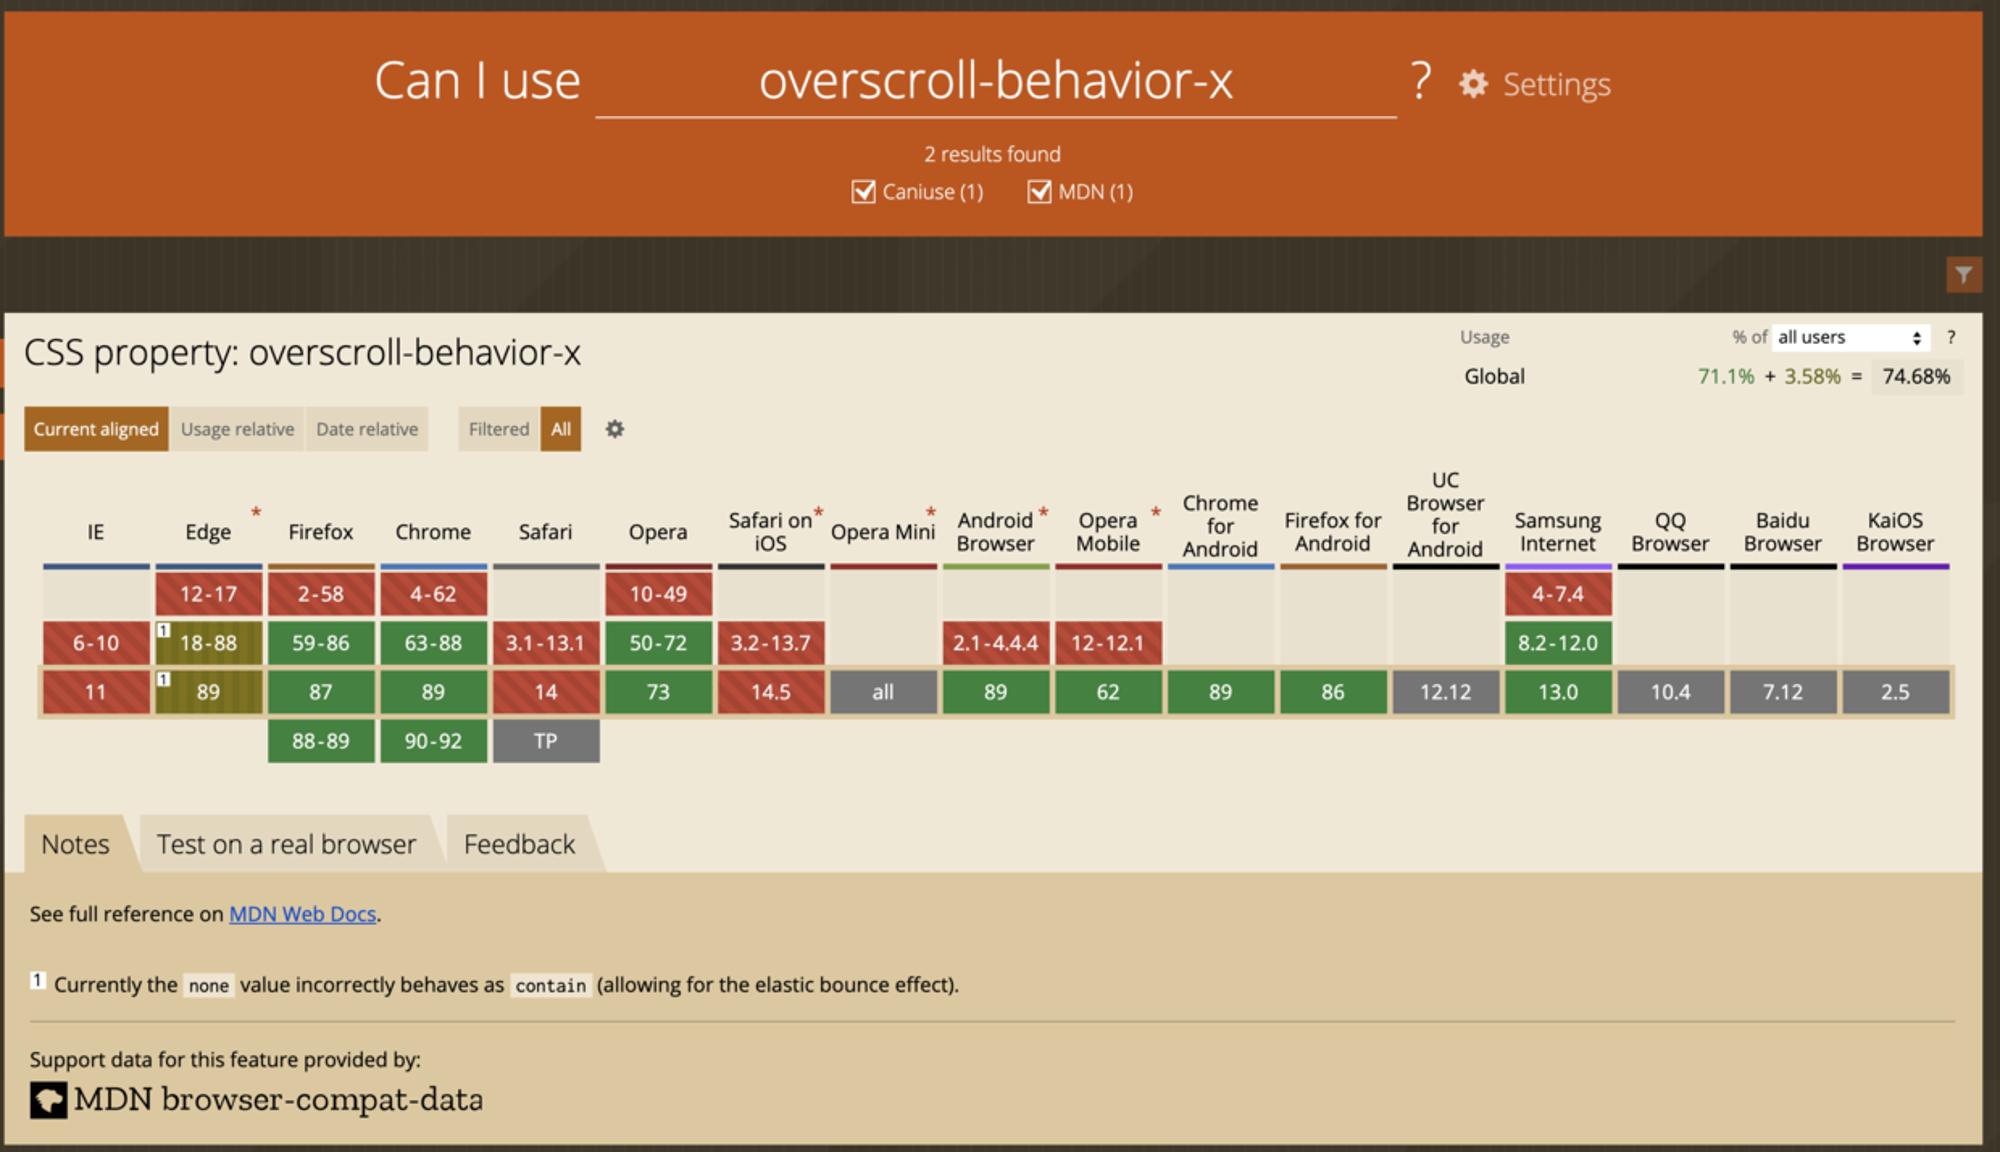The height and width of the screenshot is (1152, 2000).
Task: Select Baidu Browser 7.12 cell
Action: coord(1783,692)
